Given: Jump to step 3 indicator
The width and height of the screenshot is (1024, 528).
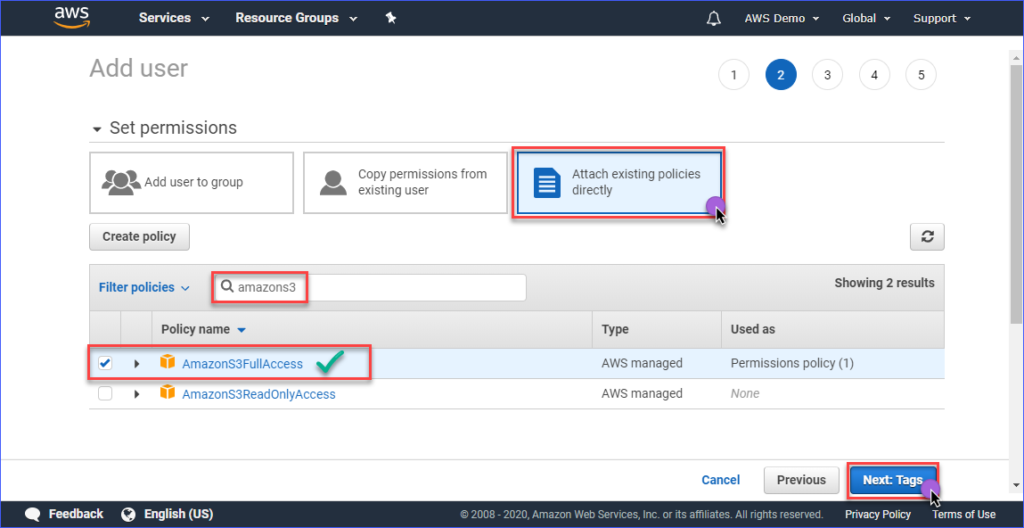Looking at the screenshot, I should pos(827,74).
